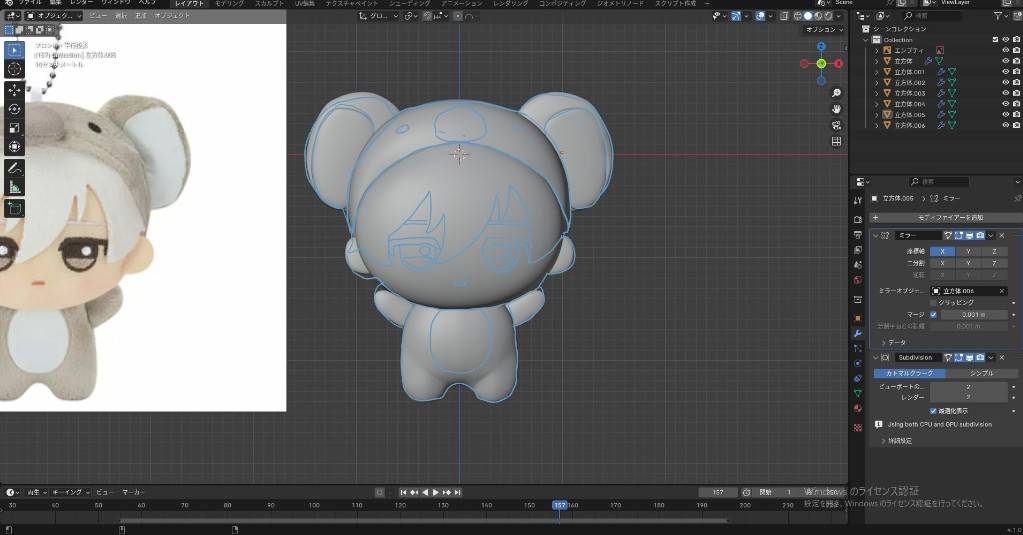Click the green Y axis on navigation gizmo
This screenshot has width=1023, height=535.
pos(821,64)
